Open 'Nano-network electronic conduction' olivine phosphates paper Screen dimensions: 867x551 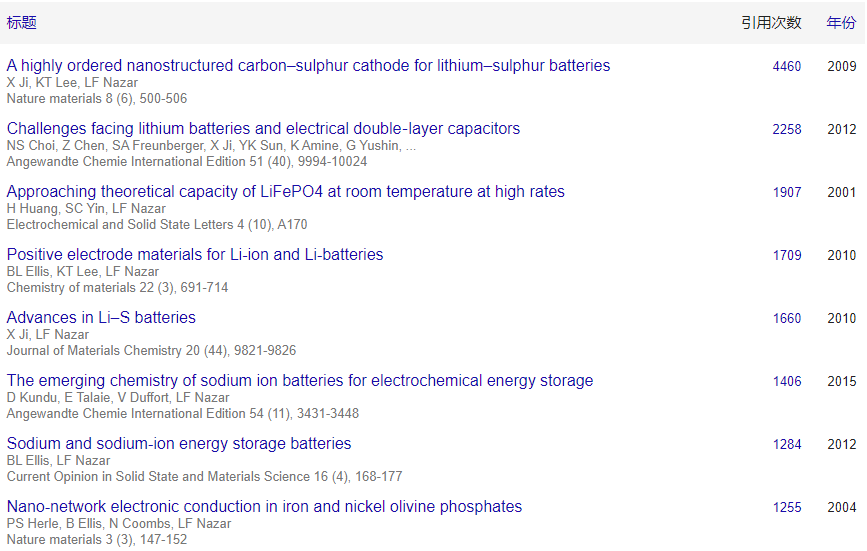point(264,506)
